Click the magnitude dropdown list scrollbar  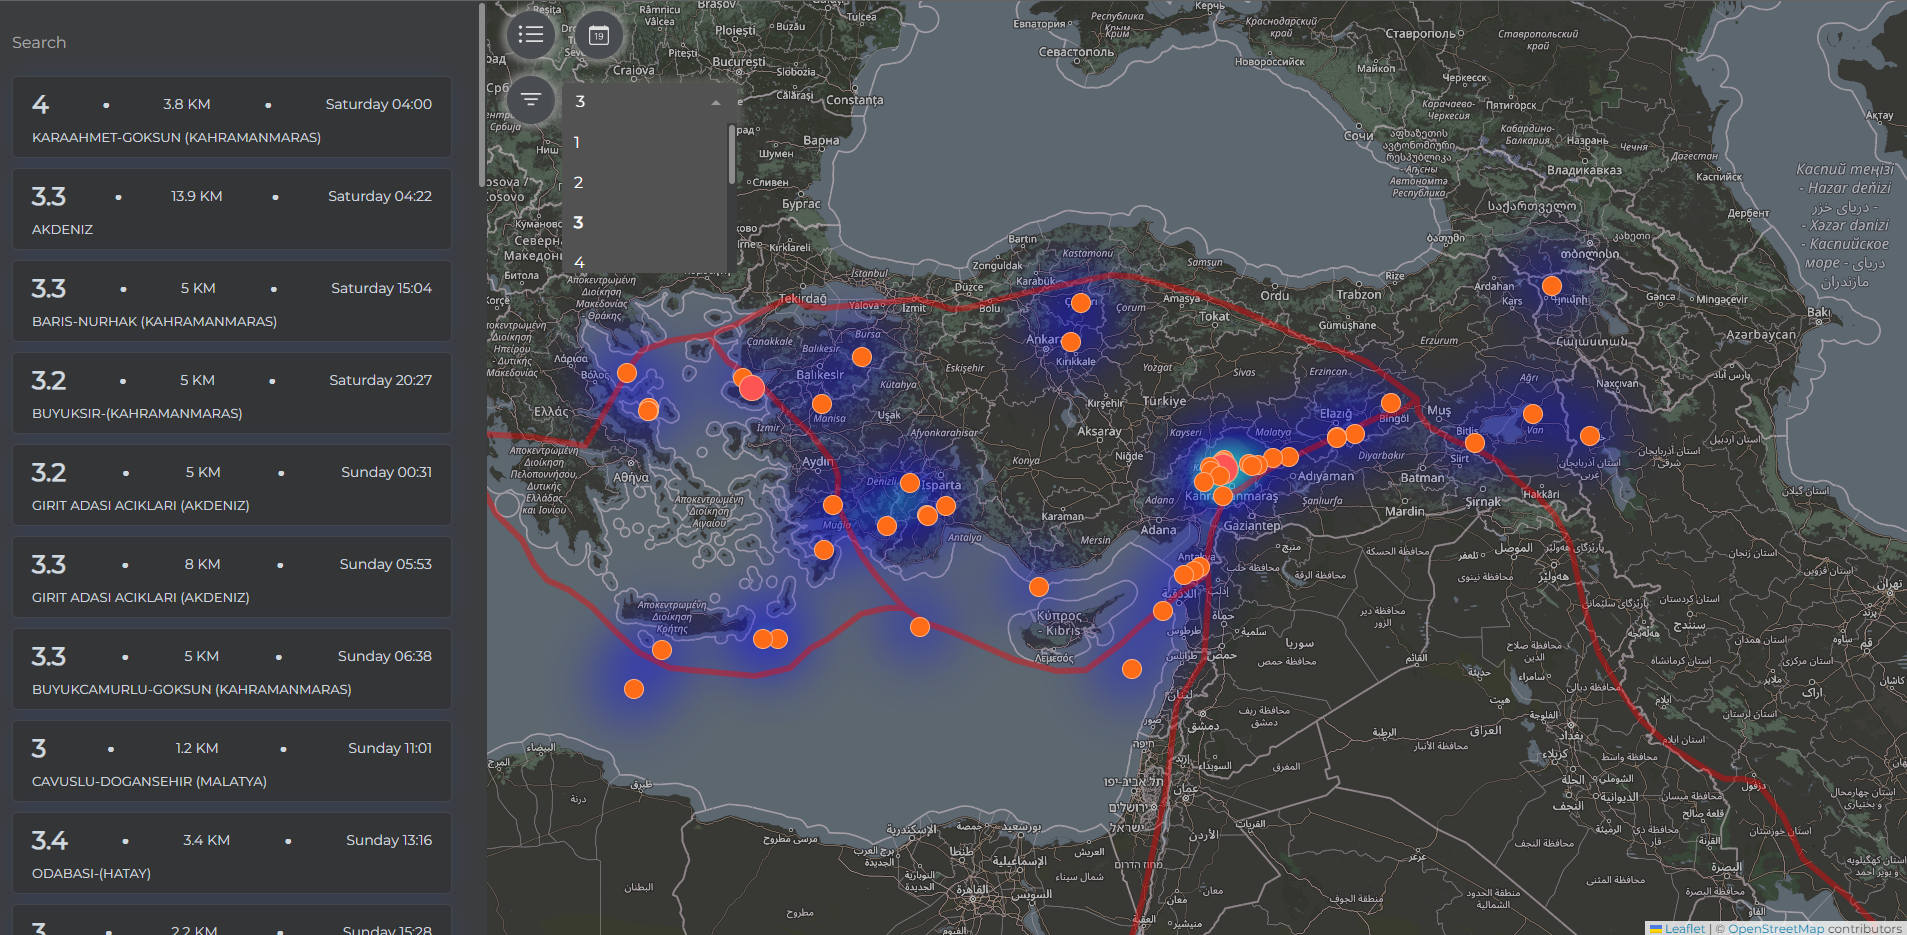[x=732, y=153]
